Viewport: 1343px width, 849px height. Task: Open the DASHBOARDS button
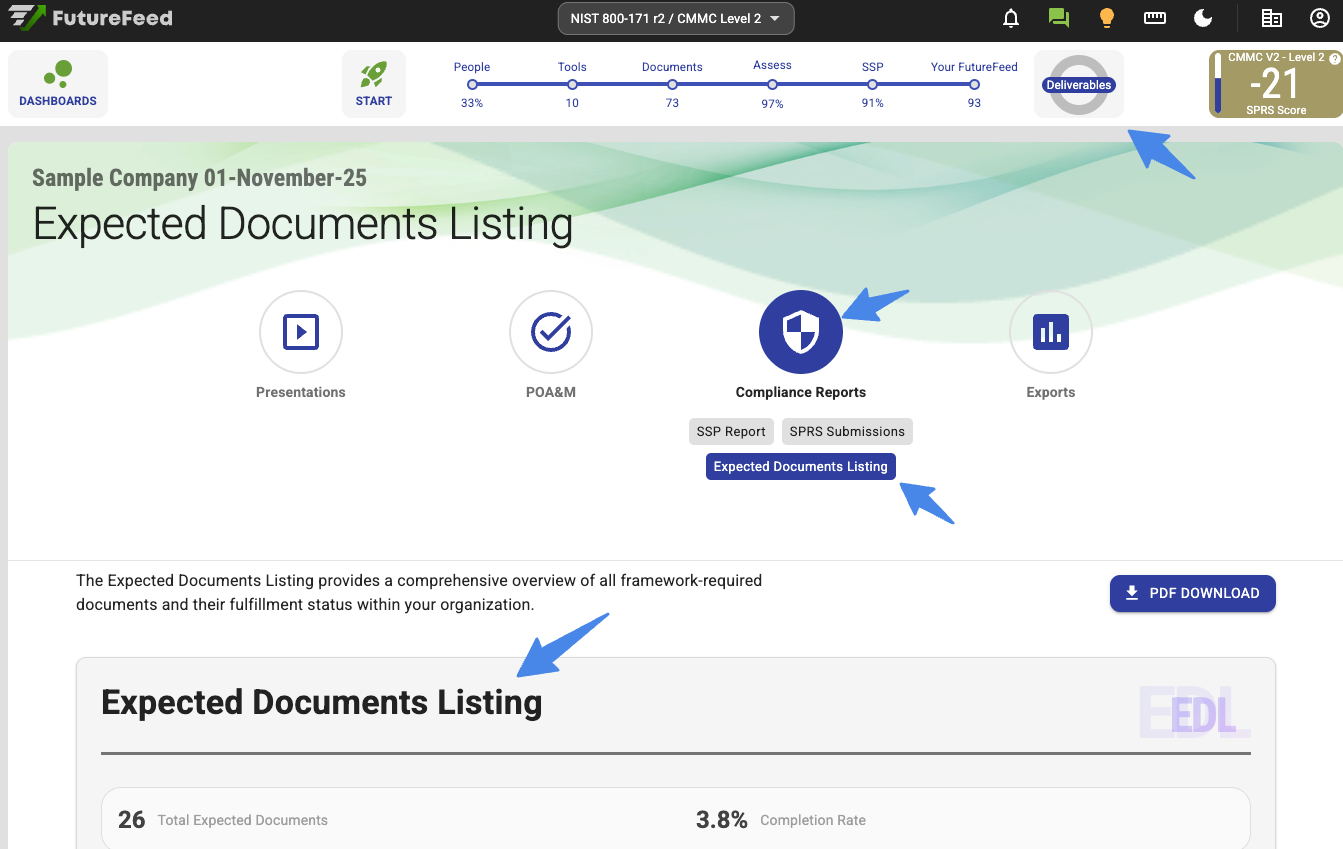pos(57,84)
